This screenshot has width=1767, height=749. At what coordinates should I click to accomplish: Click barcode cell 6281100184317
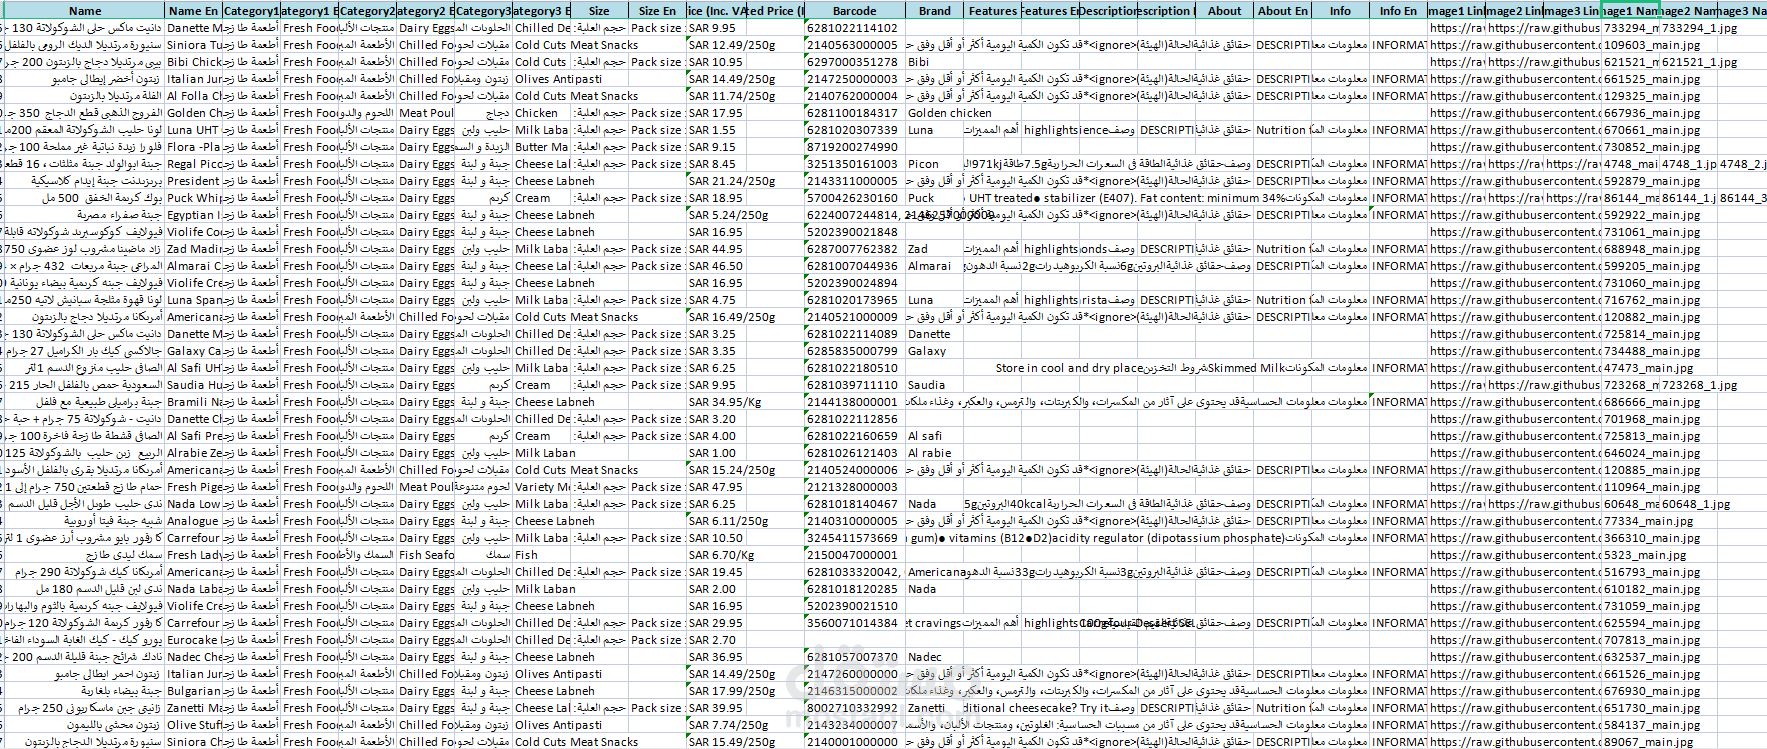(855, 113)
